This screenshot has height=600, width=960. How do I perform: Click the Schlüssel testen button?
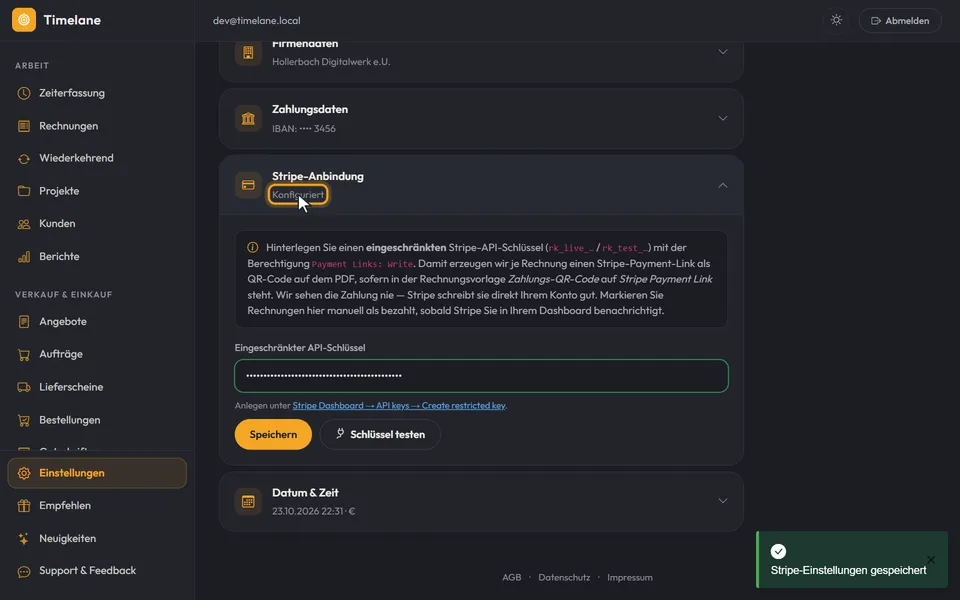[x=380, y=435]
